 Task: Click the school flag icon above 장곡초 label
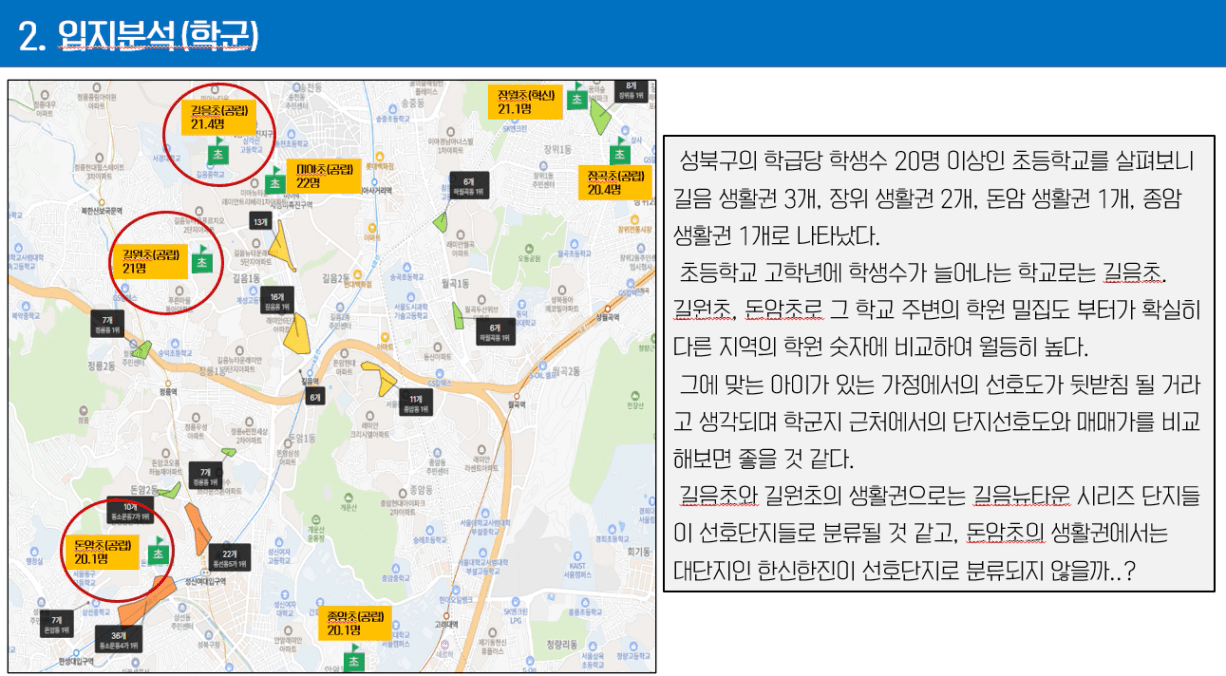tap(620, 154)
